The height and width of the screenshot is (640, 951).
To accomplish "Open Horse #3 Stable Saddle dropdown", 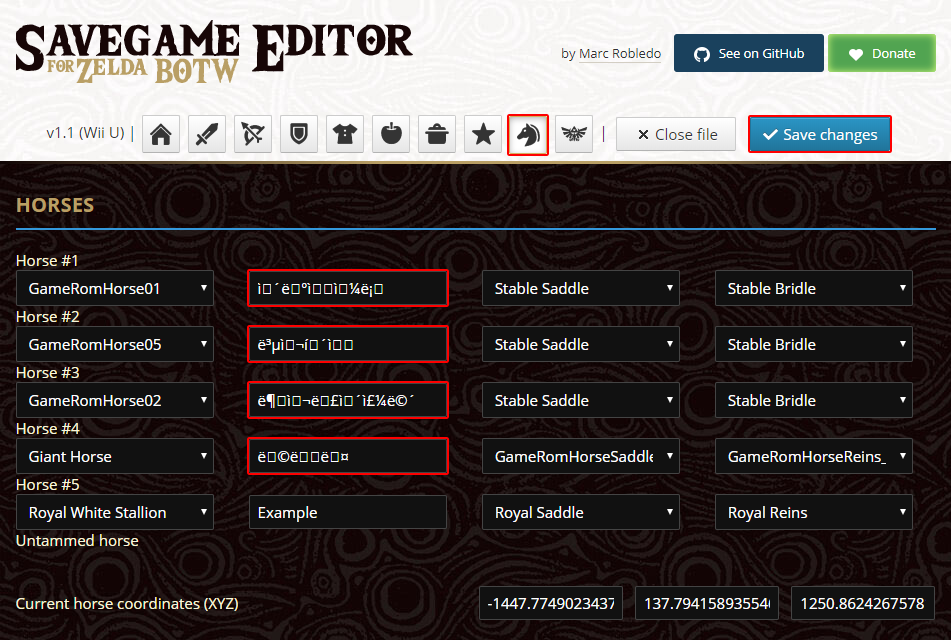I will 580,400.
